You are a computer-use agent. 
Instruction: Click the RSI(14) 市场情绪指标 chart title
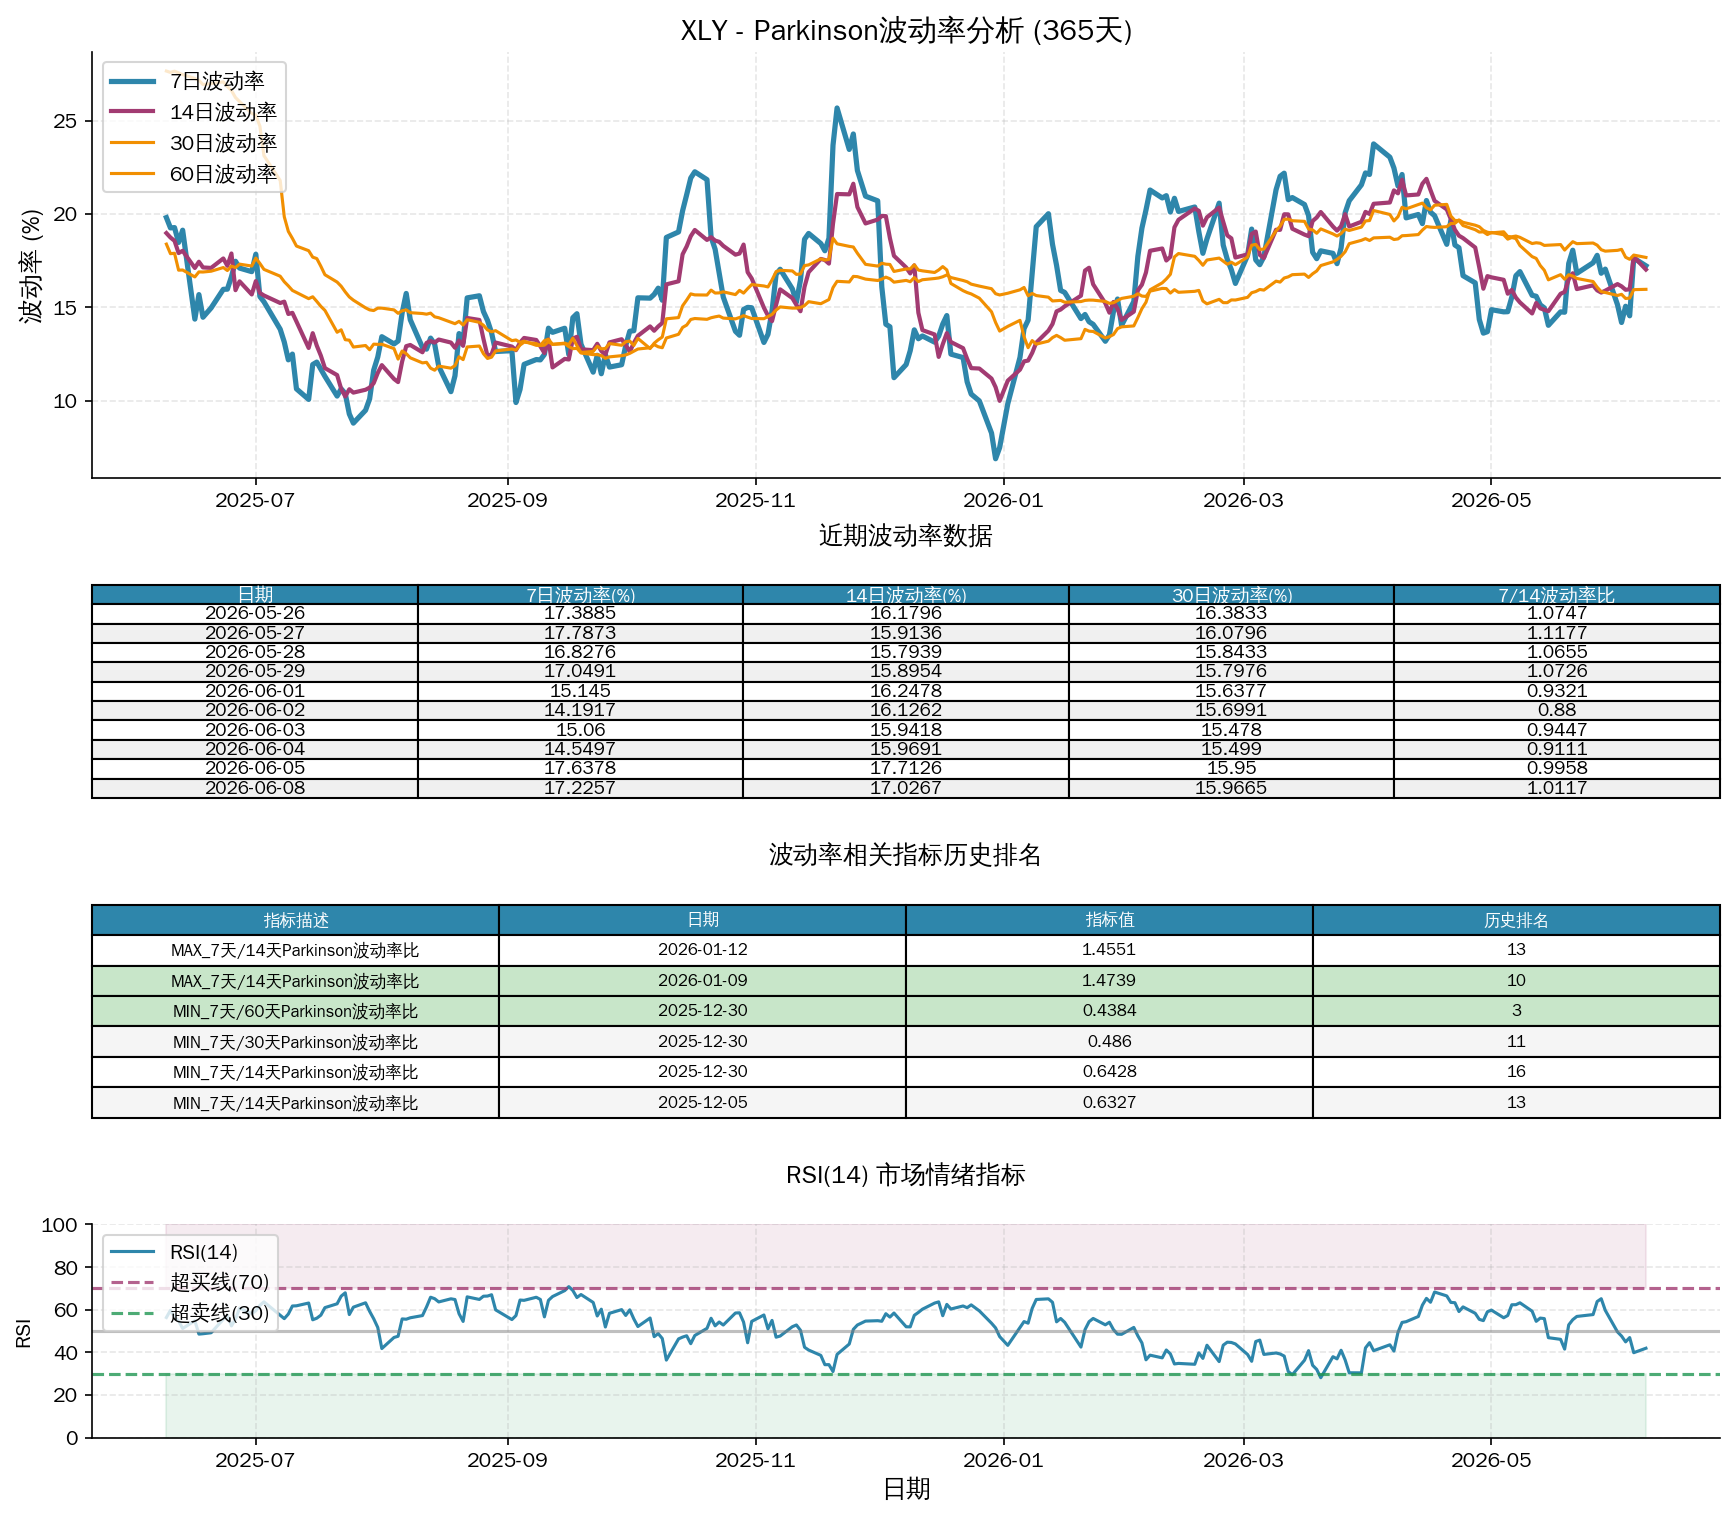point(906,1174)
